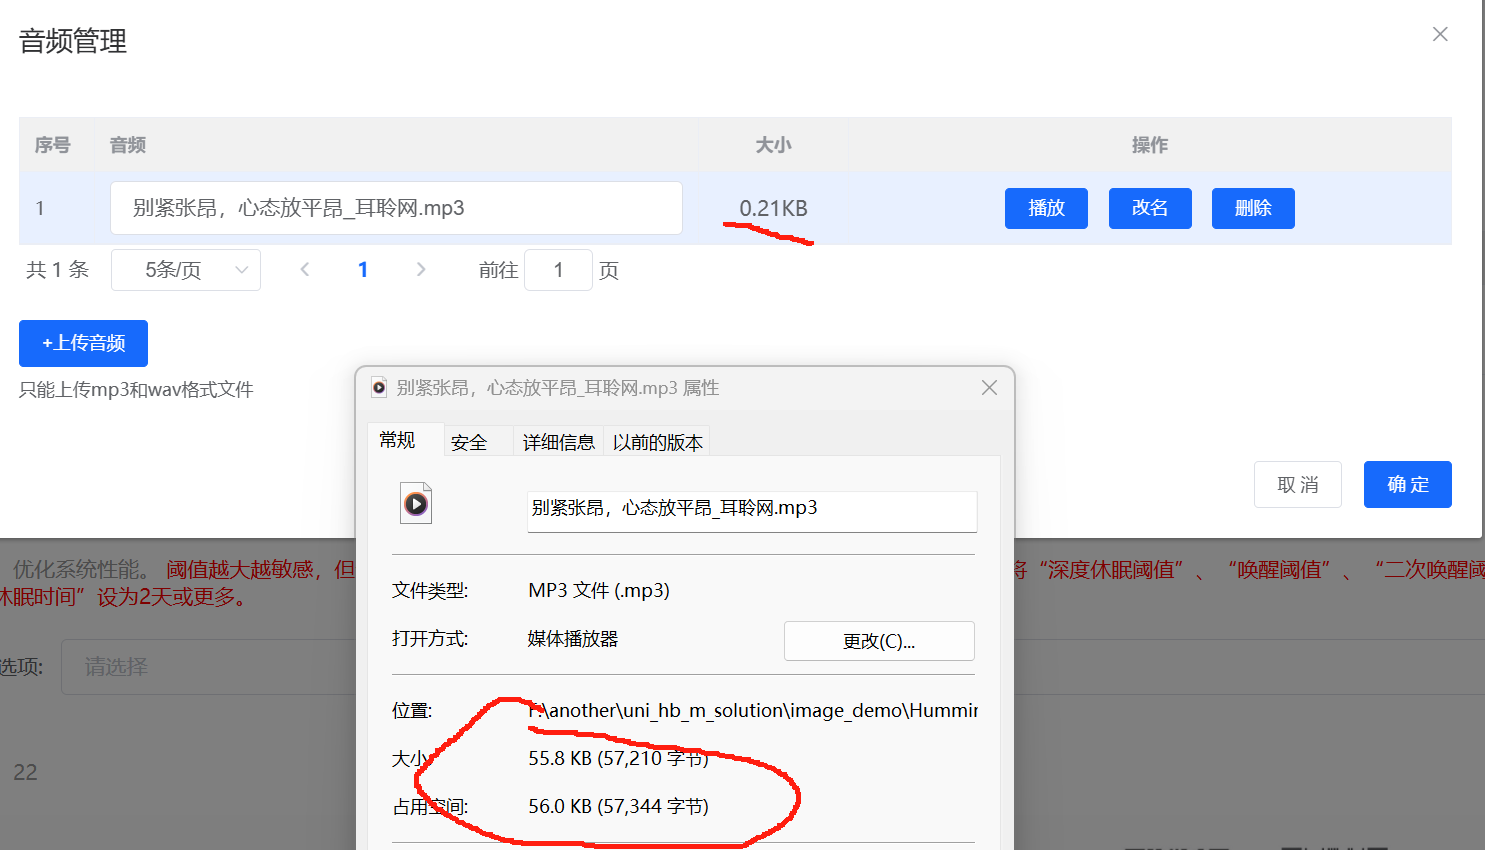Select page 1 in the pagination bar
Viewport: 1485px width, 850px height.
point(362,270)
